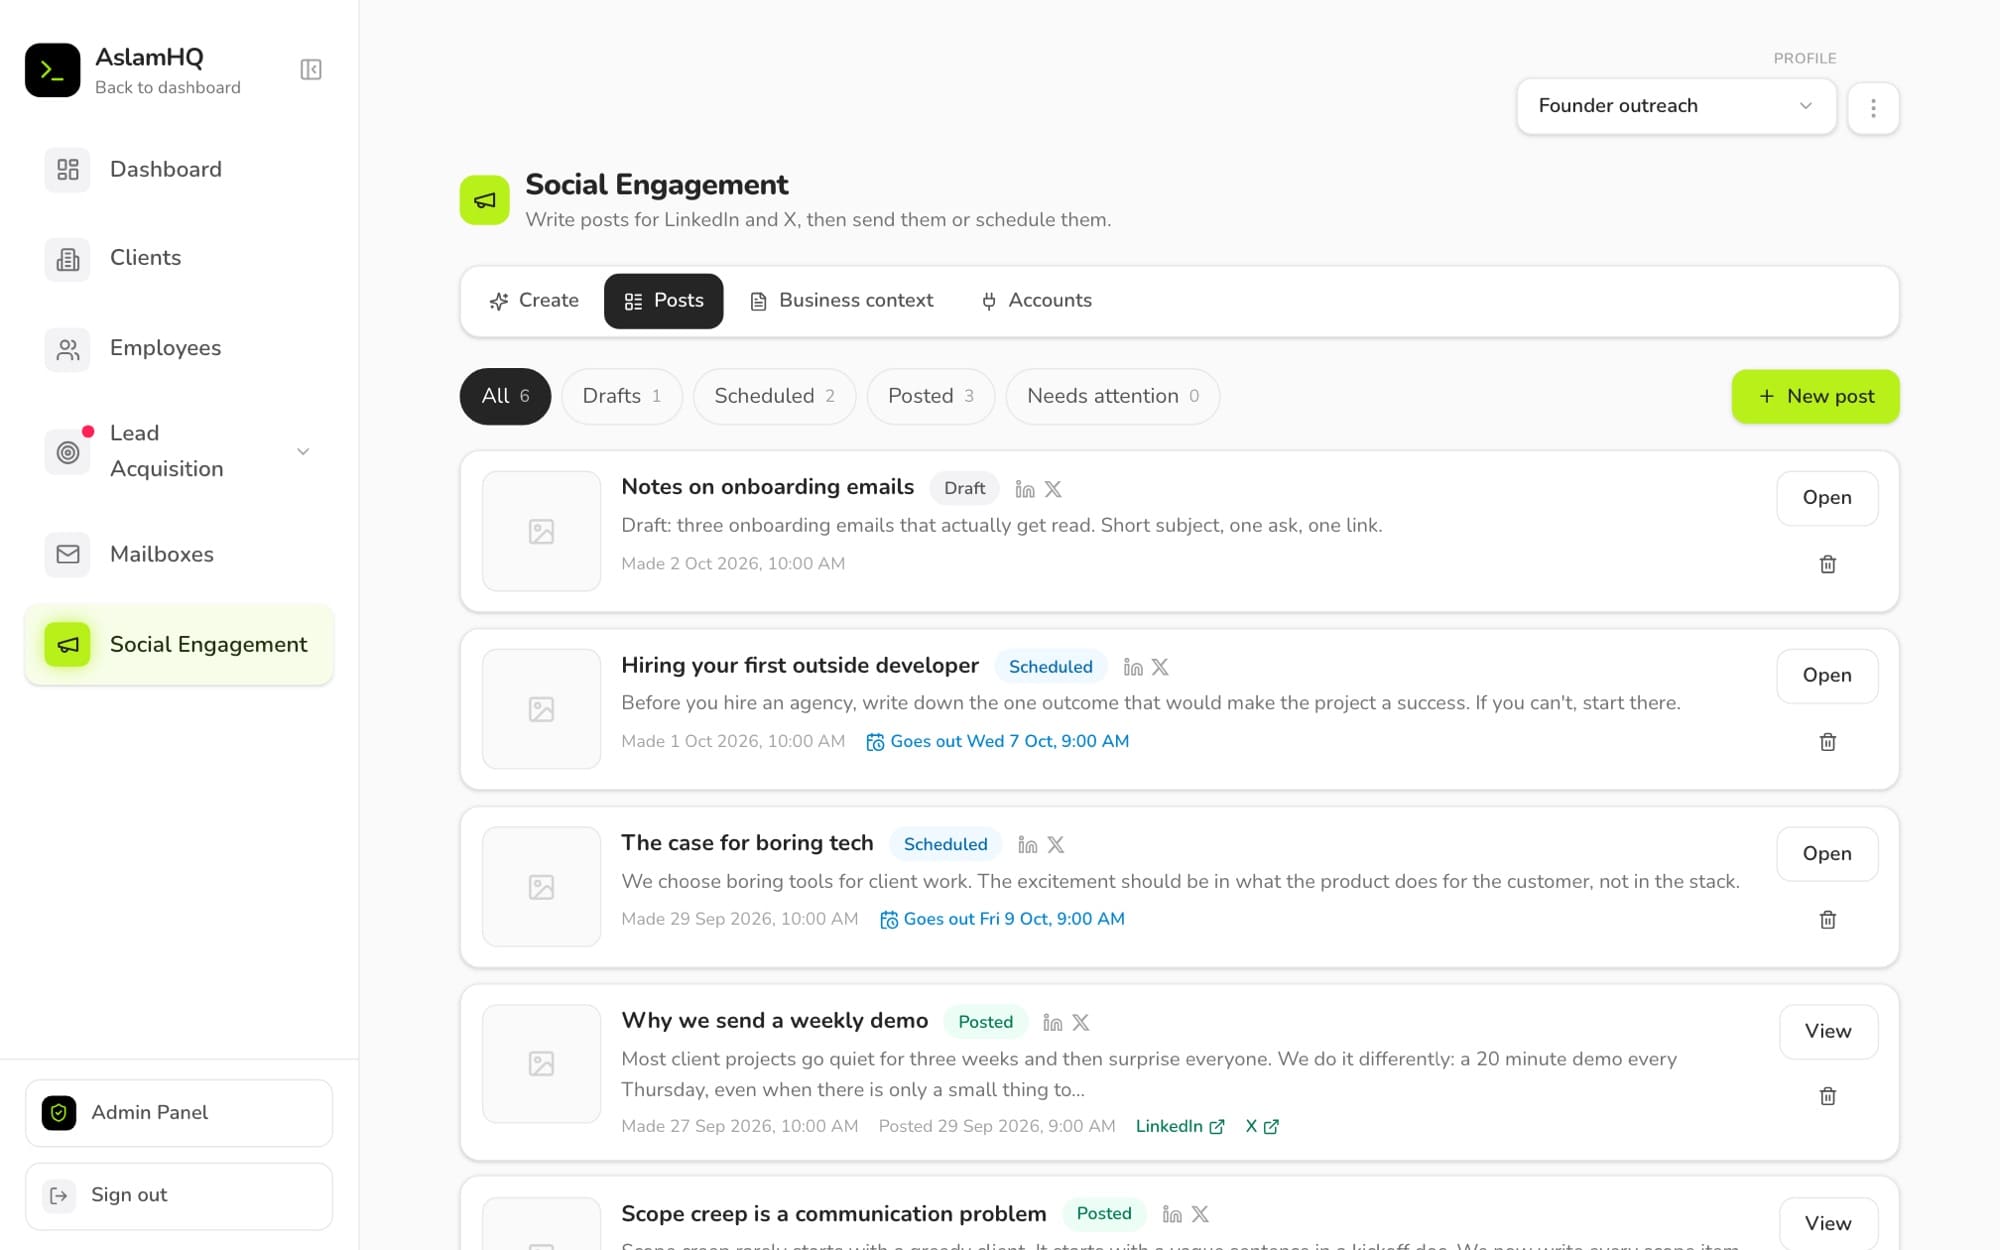The height and width of the screenshot is (1250, 2000).
Task: Select Social Engagement in sidebar
Action: tap(179, 645)
